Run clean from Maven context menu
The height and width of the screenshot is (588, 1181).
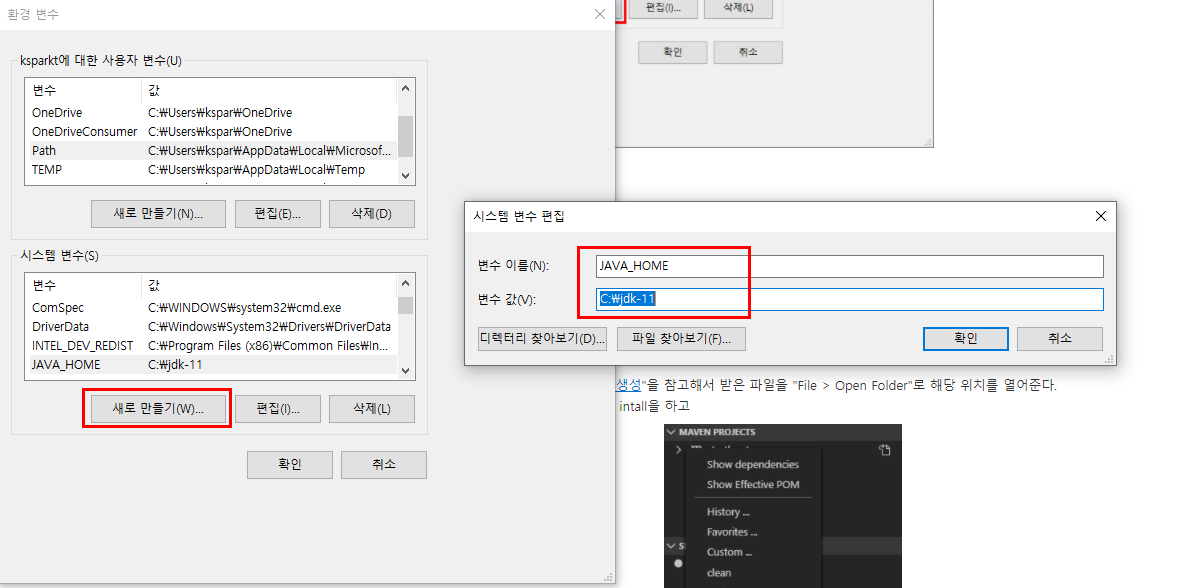(x=719, y=573)
